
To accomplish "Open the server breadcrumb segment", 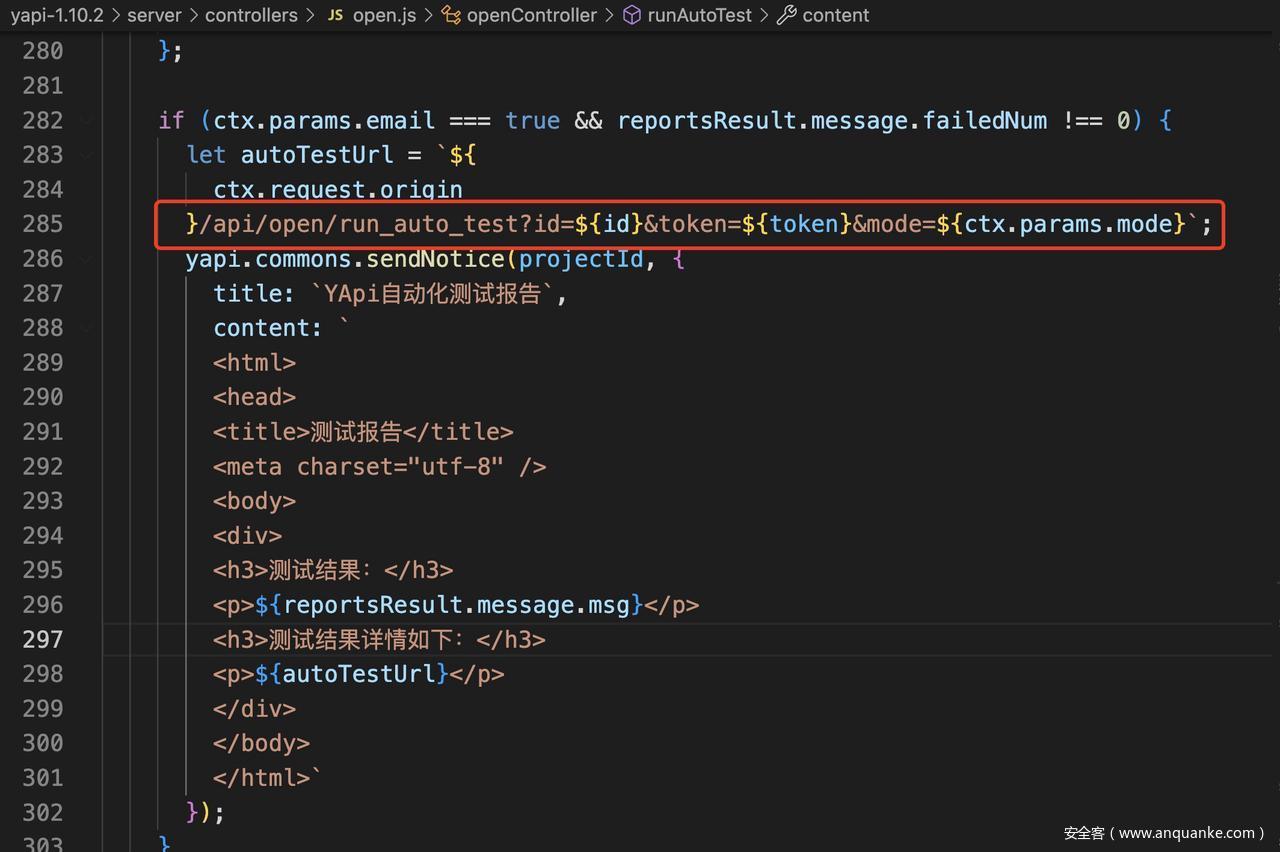I will [154, 15].
